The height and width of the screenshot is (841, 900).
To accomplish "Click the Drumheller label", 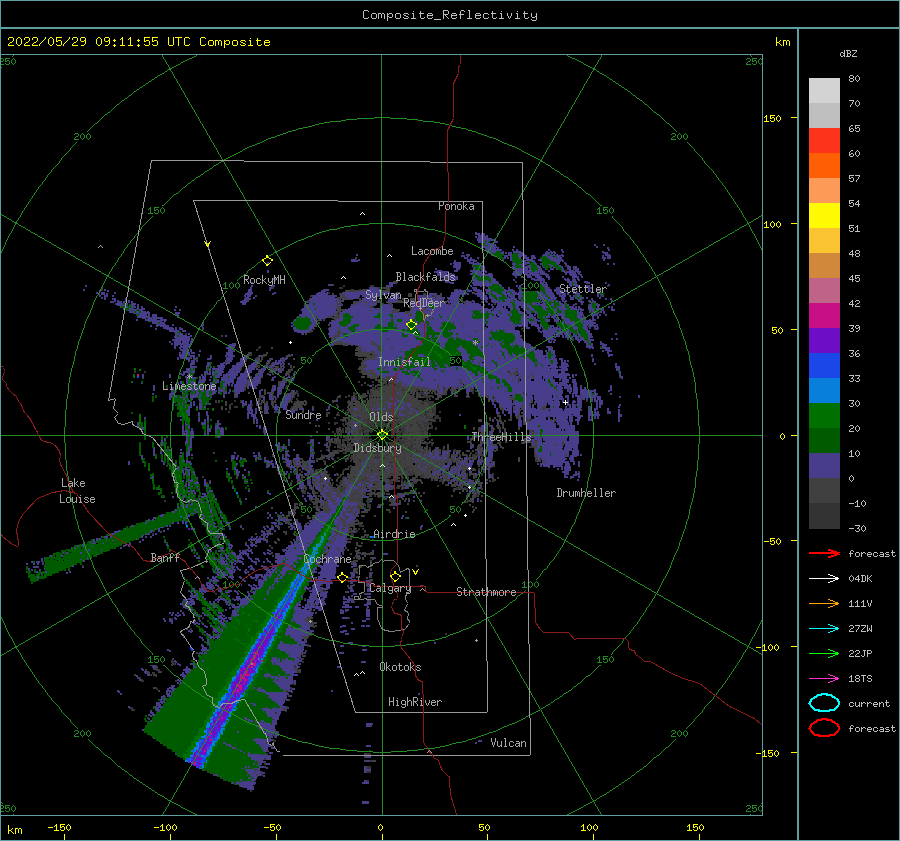I will click(x=586, y=493).
